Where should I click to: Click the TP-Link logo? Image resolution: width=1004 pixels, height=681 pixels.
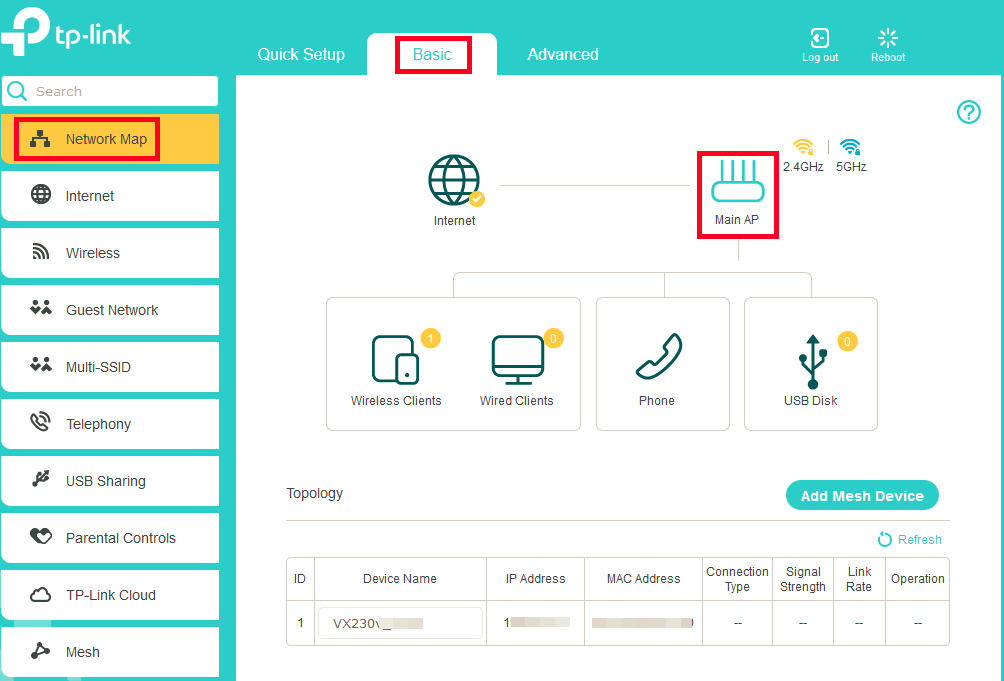pyautogui.click(x=65, y=32)
